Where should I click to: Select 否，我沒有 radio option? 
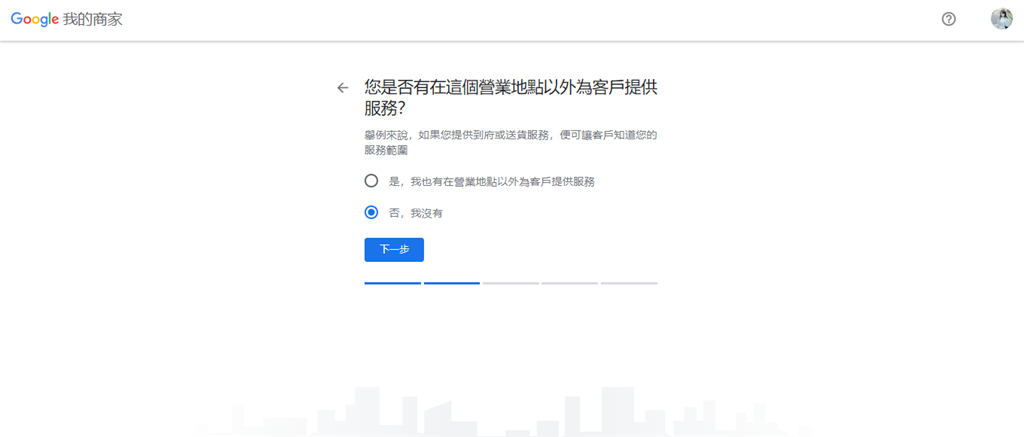coord(371,212)
